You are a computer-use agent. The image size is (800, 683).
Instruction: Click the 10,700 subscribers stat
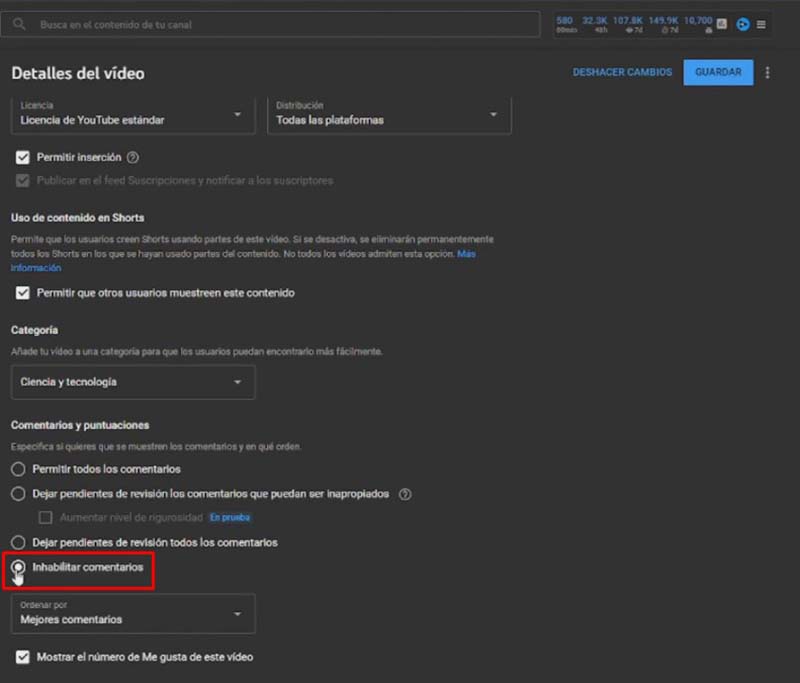[x=698, y=24]
